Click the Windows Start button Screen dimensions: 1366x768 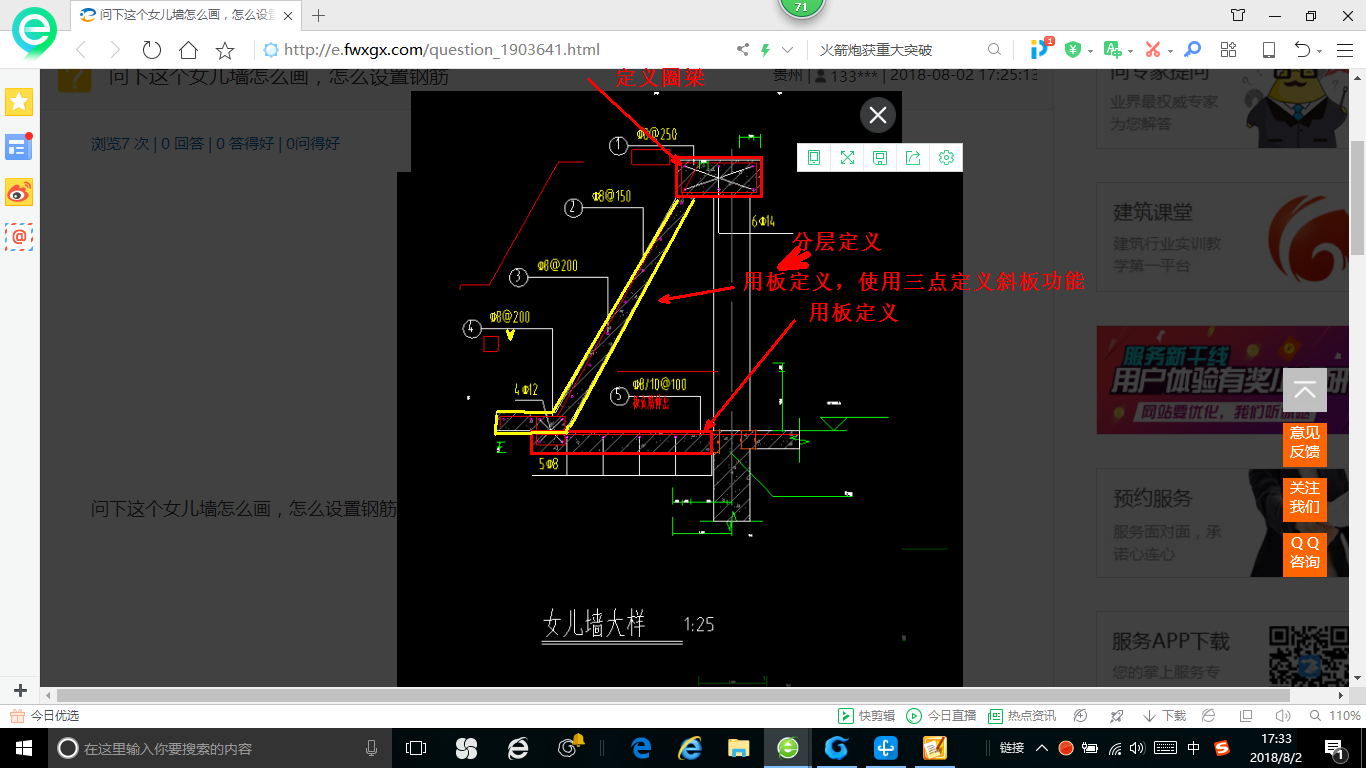tap(23, 748)
